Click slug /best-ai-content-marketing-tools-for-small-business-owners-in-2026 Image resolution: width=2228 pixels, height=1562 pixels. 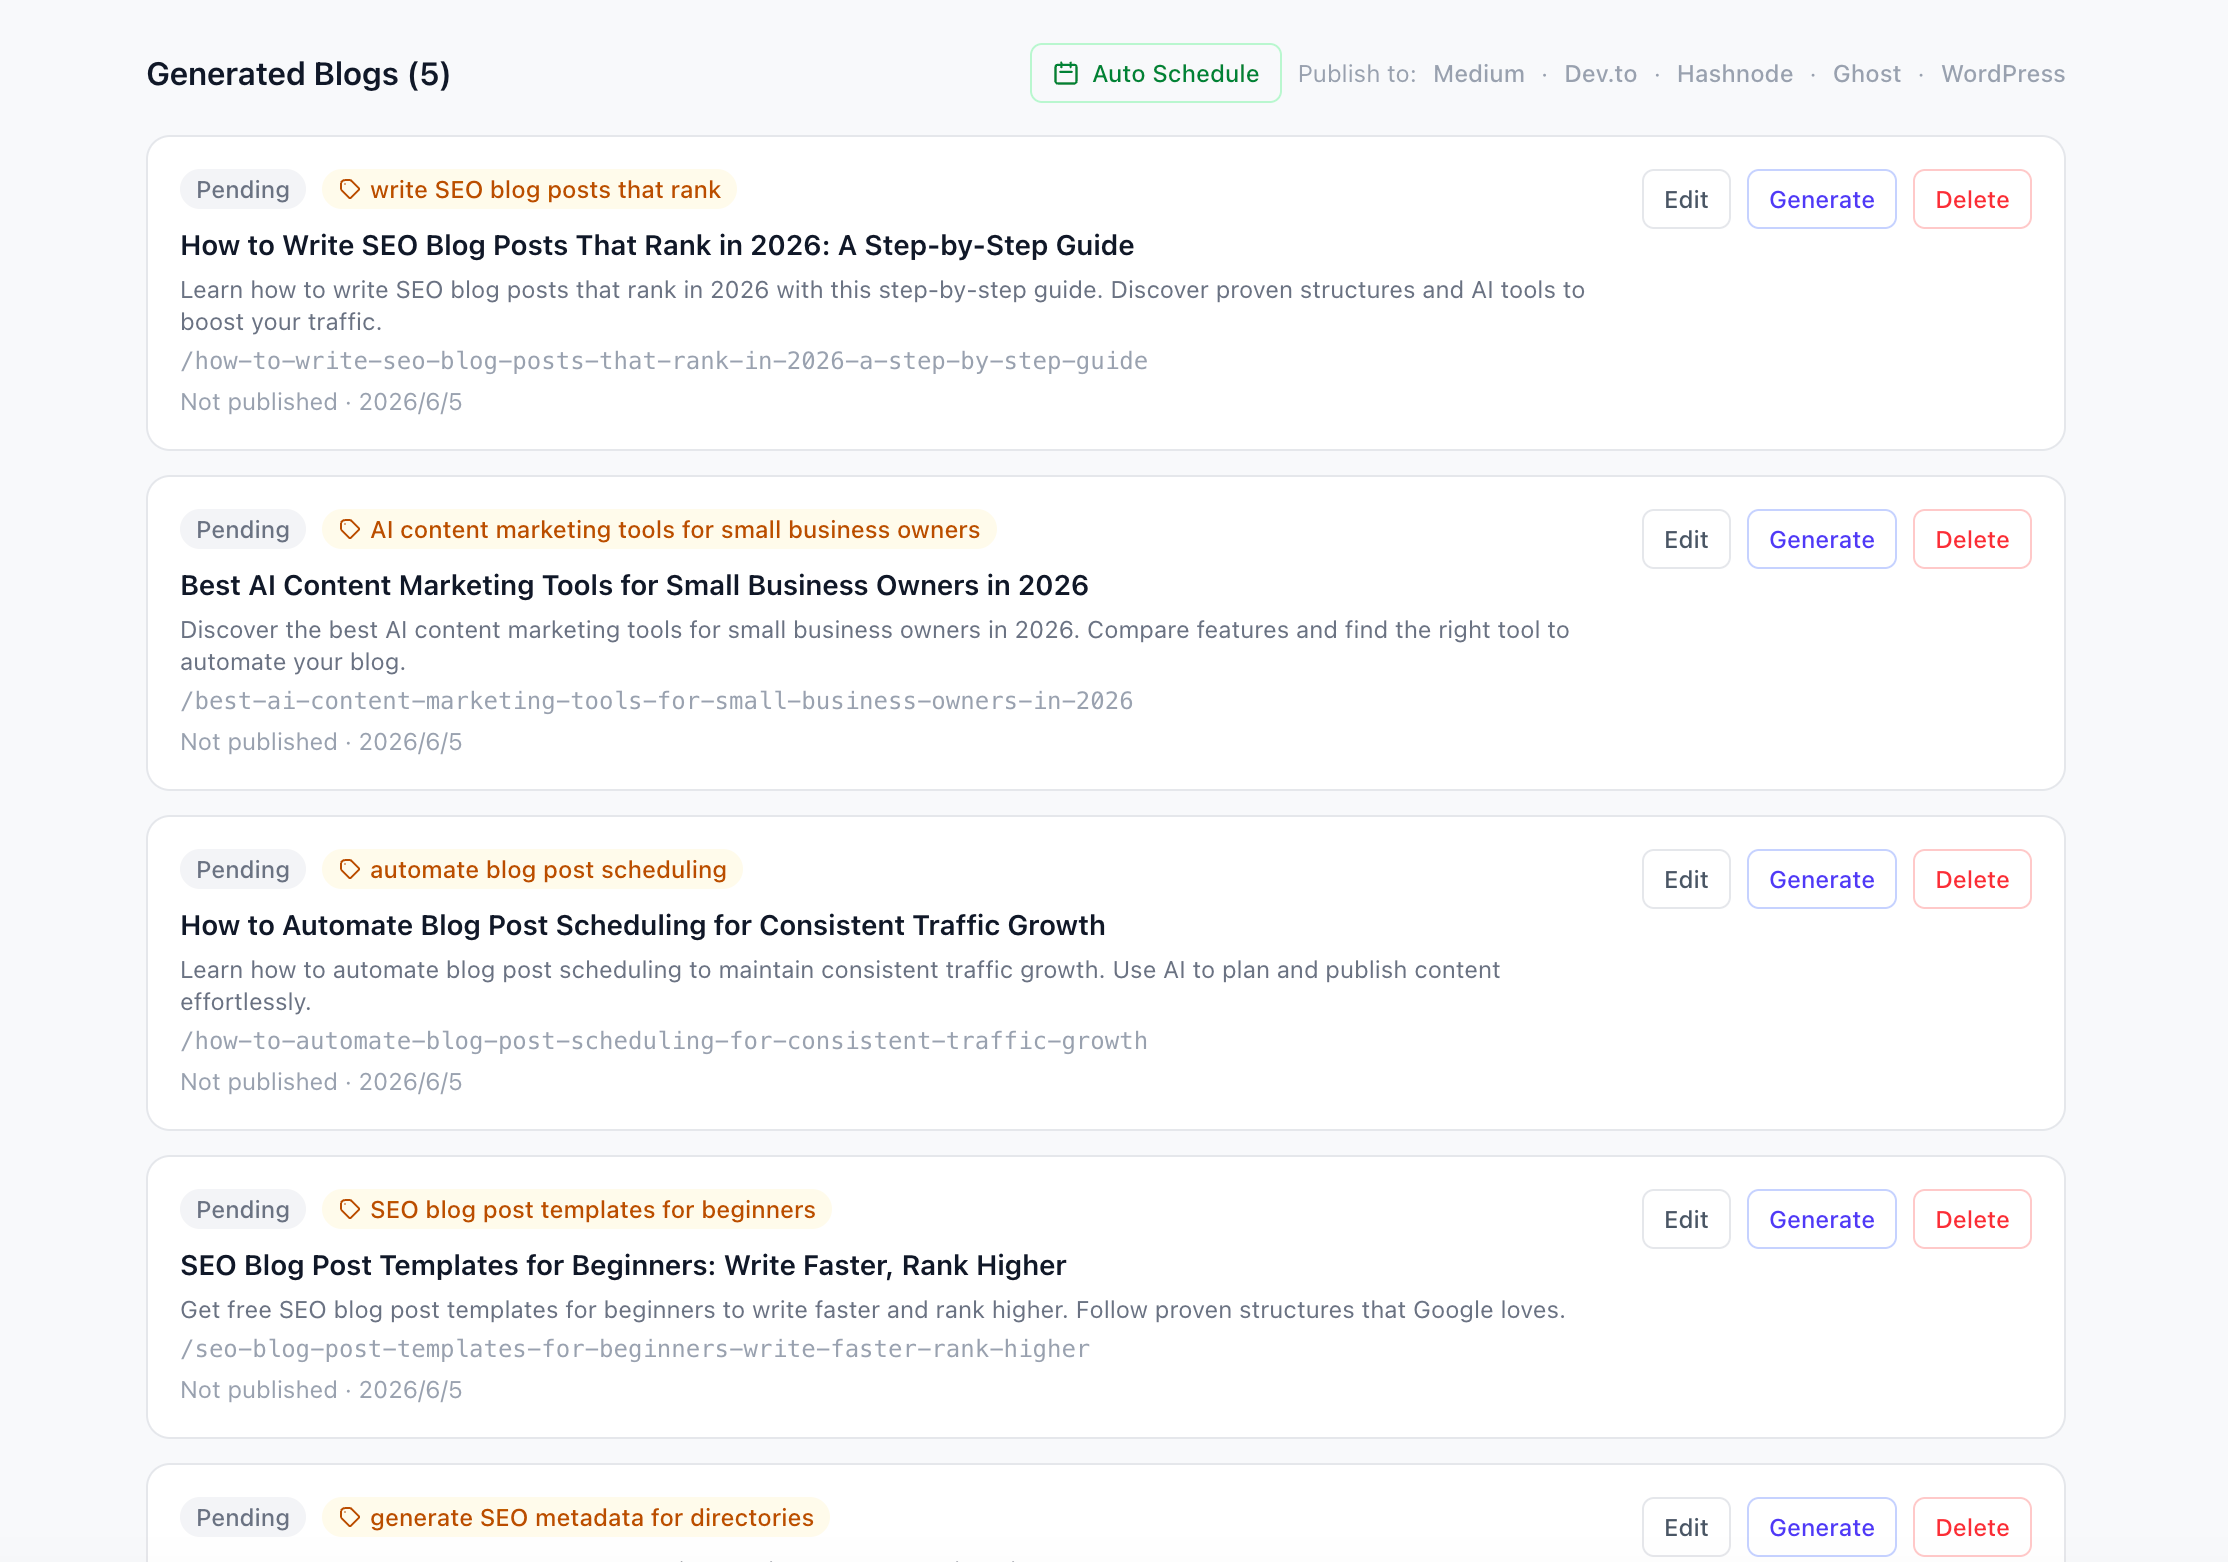tap(657, 701)
